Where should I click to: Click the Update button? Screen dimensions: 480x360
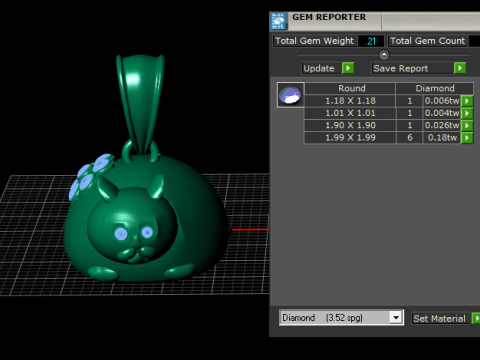320,68
